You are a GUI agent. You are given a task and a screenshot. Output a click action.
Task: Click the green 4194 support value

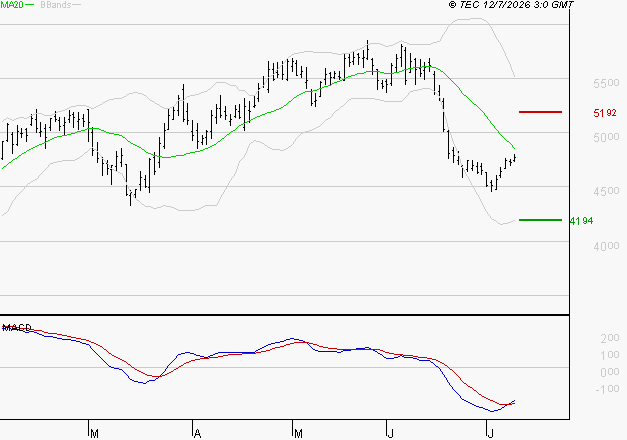pos(581,221)
